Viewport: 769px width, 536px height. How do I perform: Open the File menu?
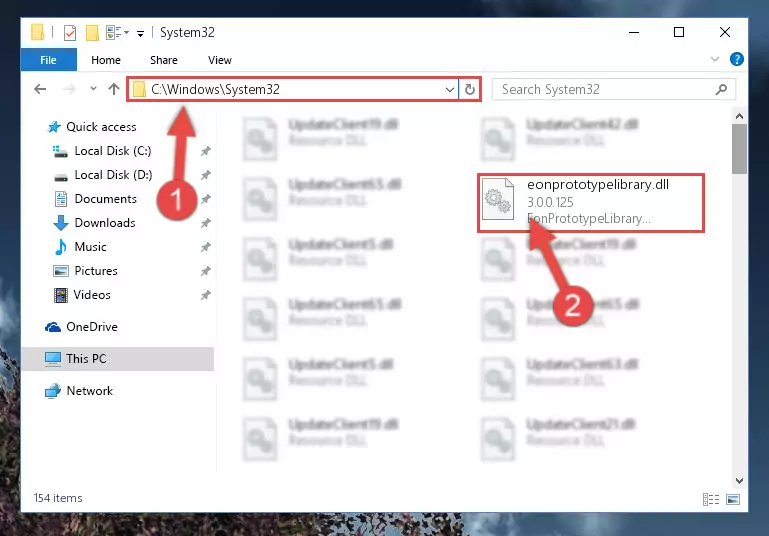48,60
